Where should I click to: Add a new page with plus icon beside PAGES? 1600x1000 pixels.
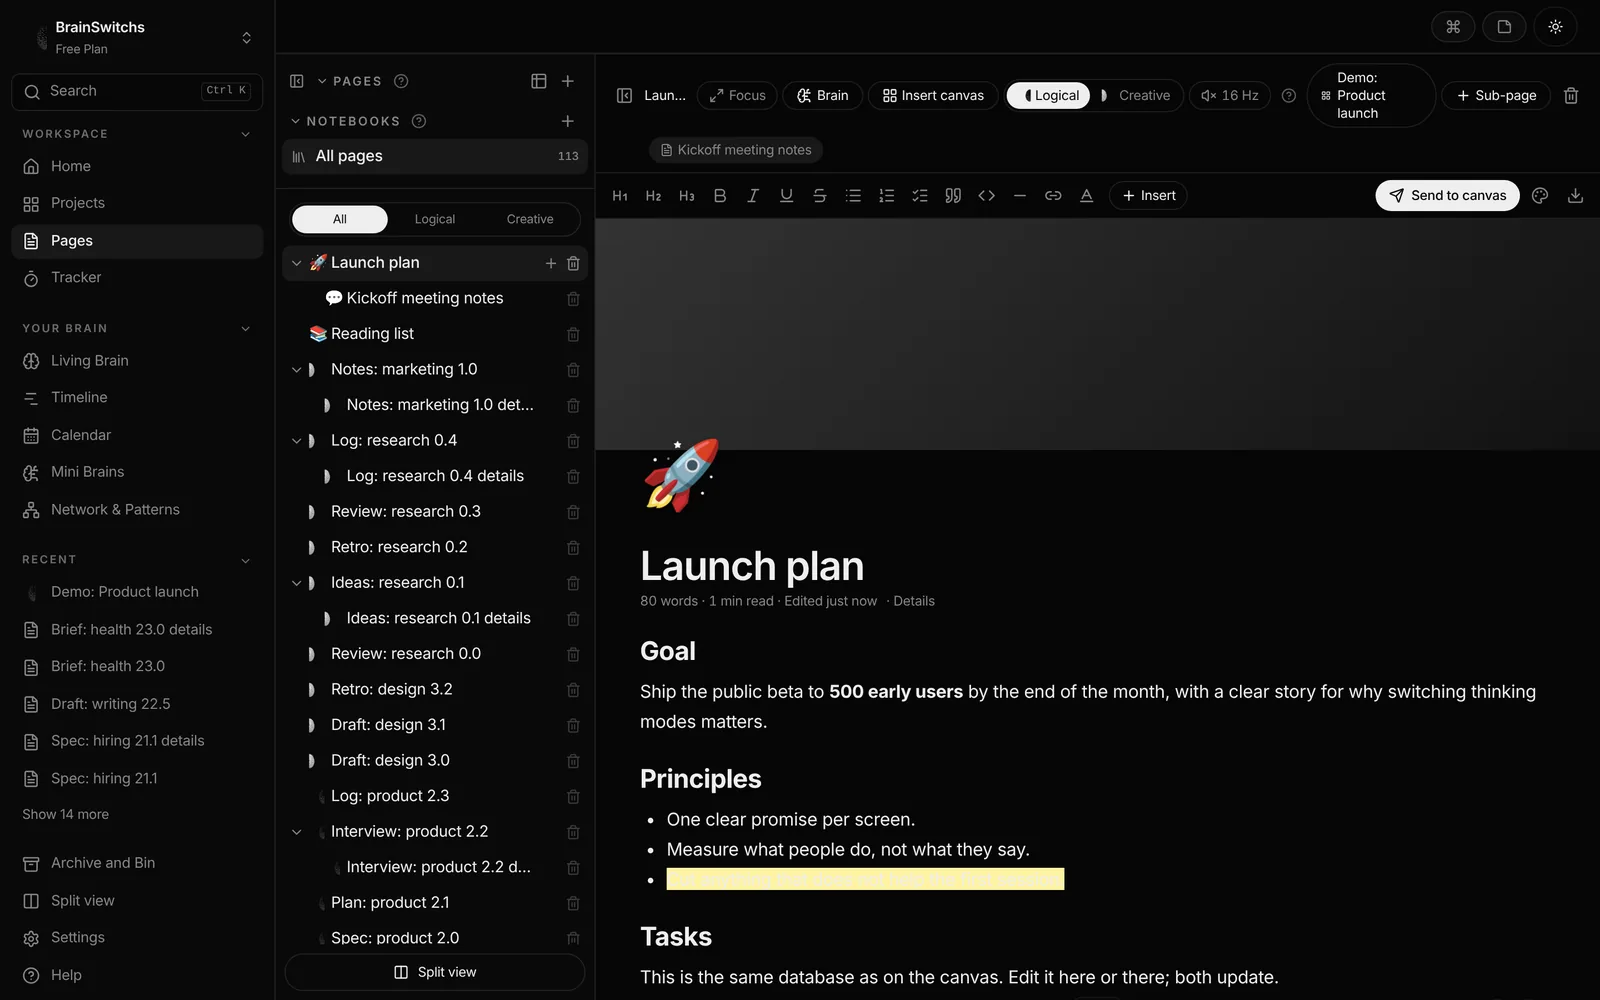click(x=568, y=81)
